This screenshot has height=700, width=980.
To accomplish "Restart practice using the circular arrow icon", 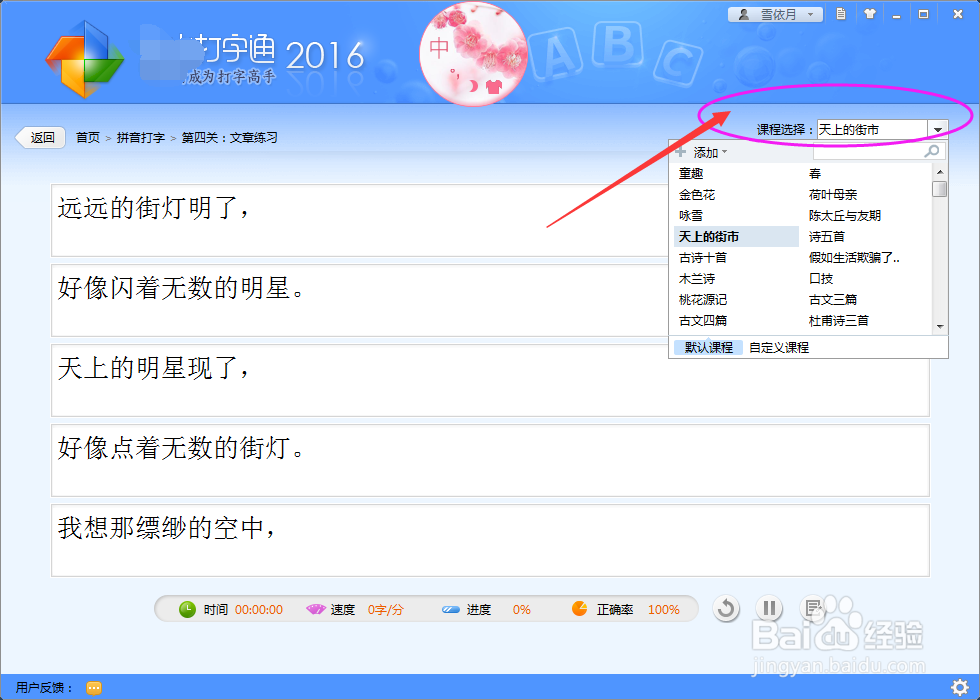I will [726, 608].
